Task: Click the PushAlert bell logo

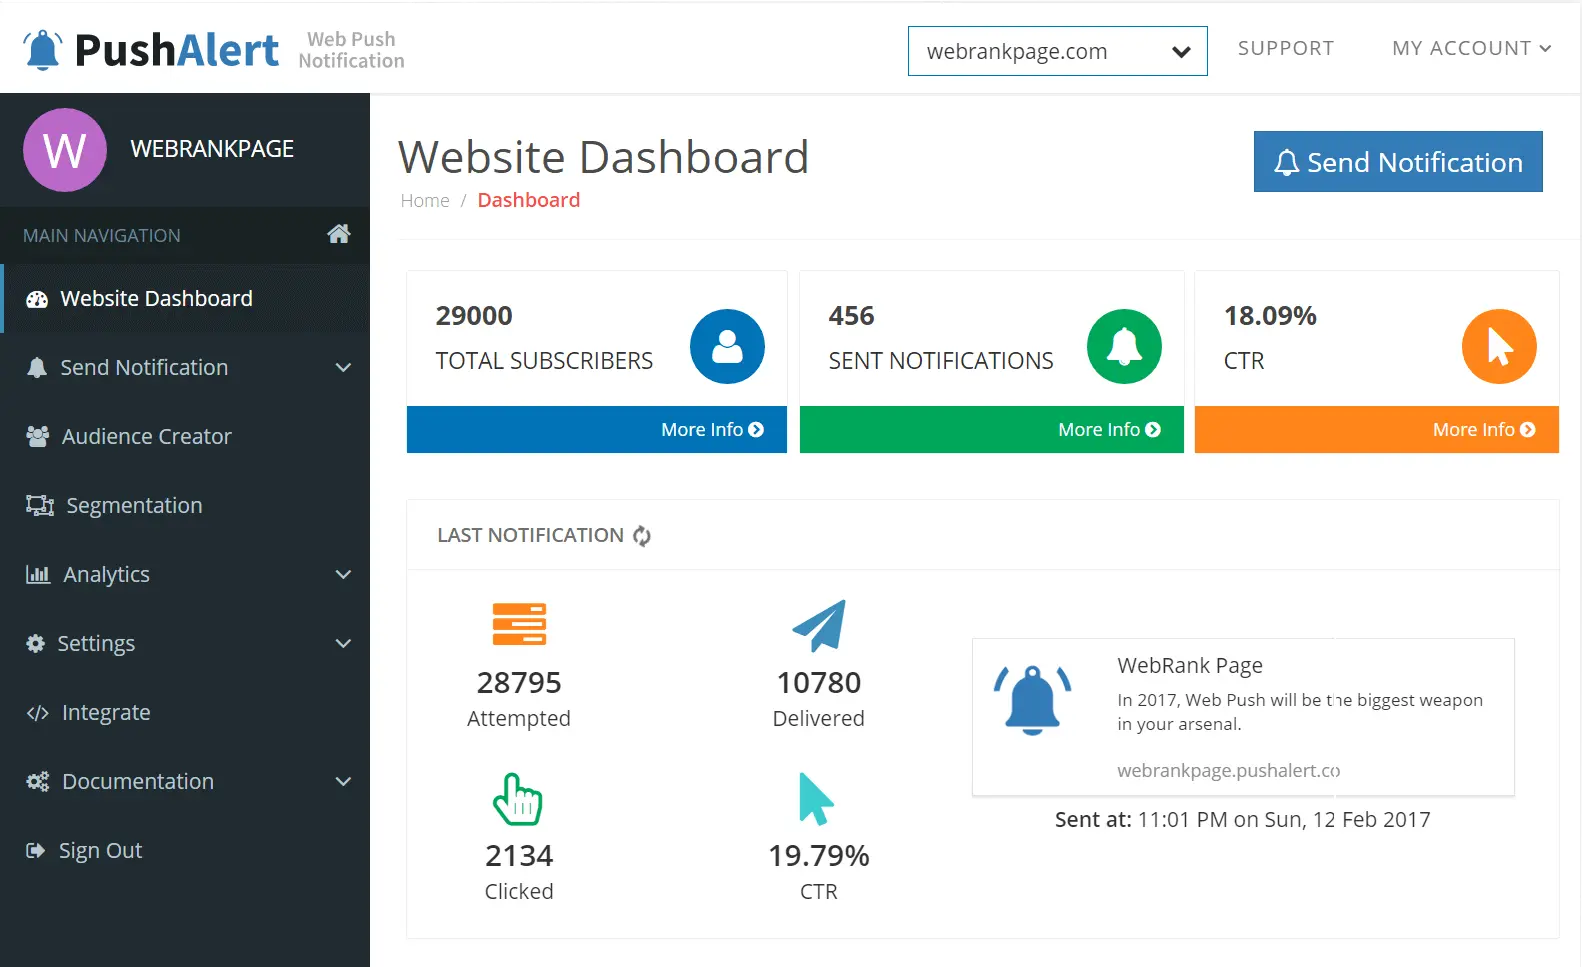Action: tap(43, 49)
